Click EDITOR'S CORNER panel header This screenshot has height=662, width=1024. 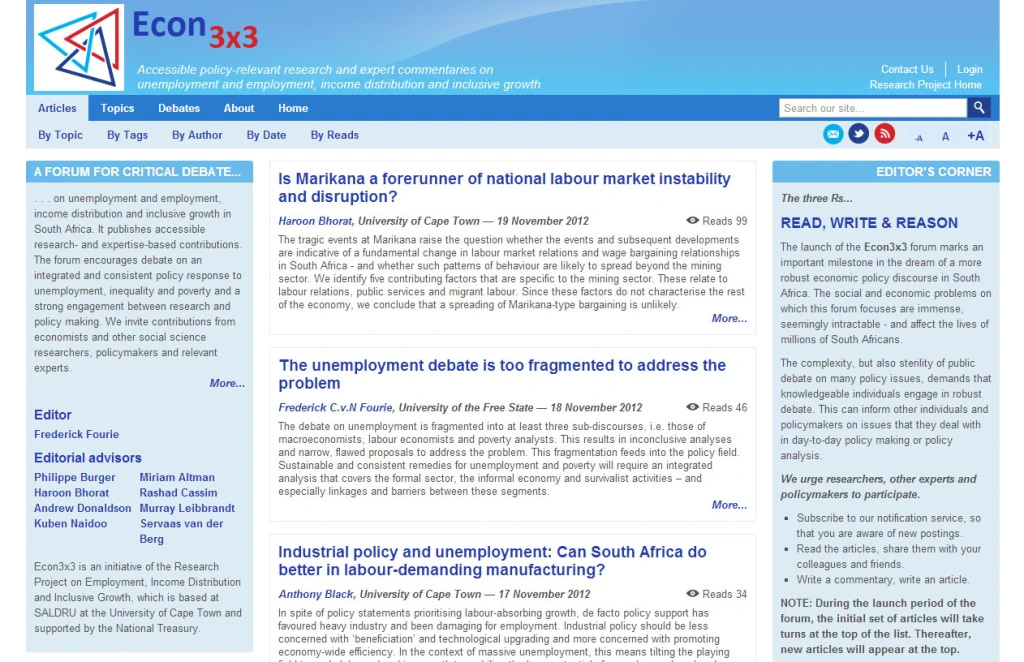click(x=886, y=172)
